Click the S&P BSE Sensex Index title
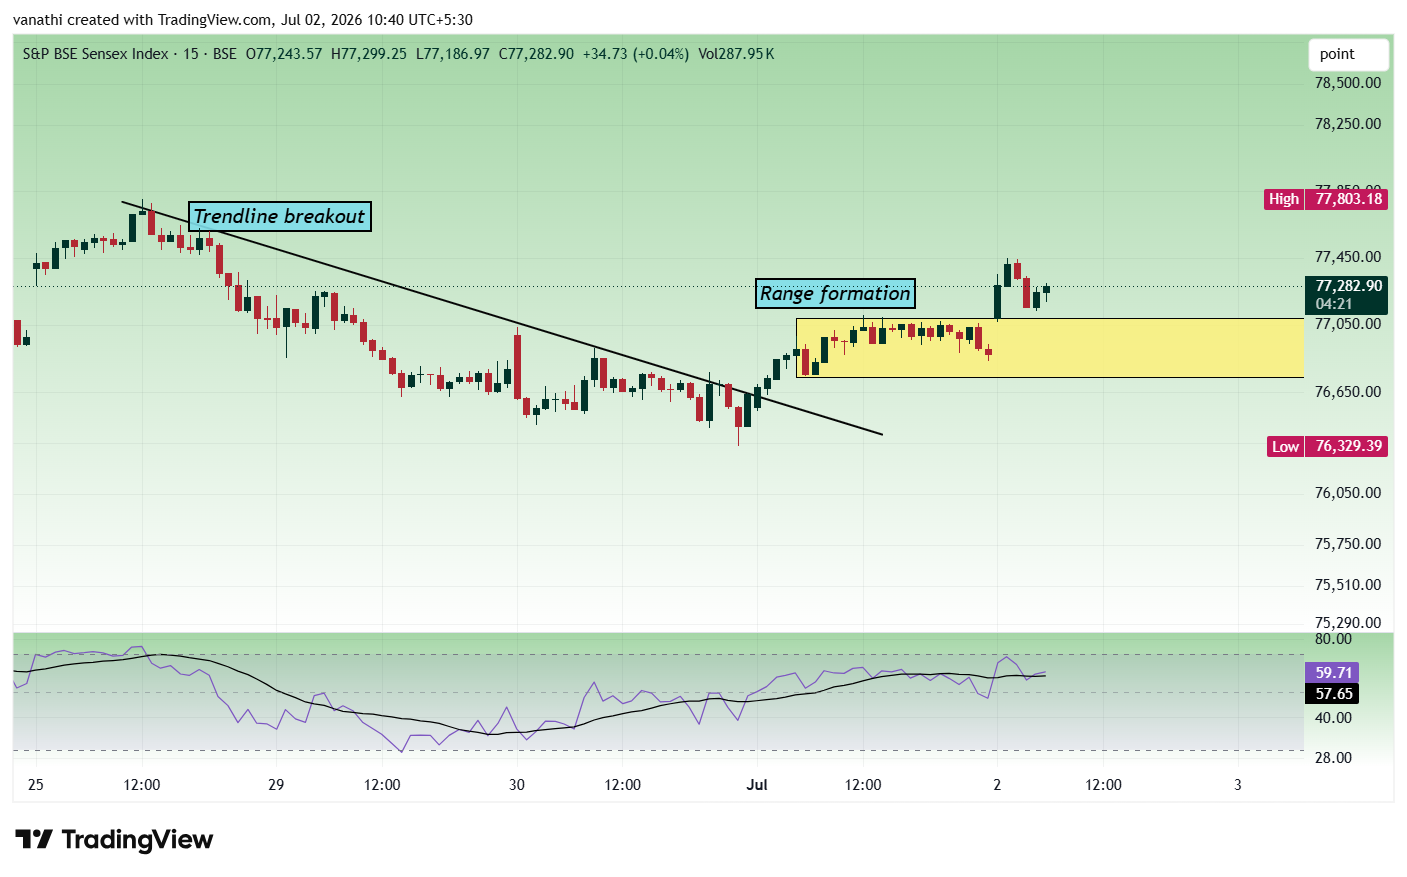Screen dimensions: 1407x877 96,54
